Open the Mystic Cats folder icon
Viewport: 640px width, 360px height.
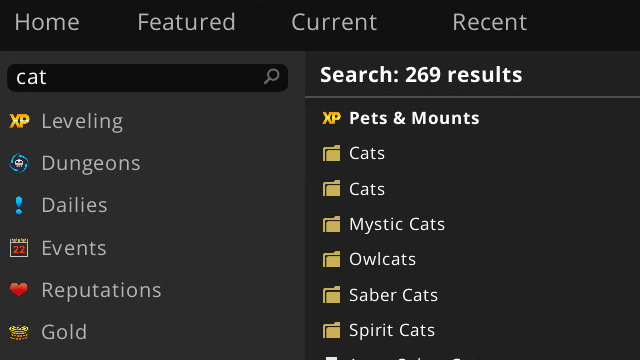click(331, 224)
